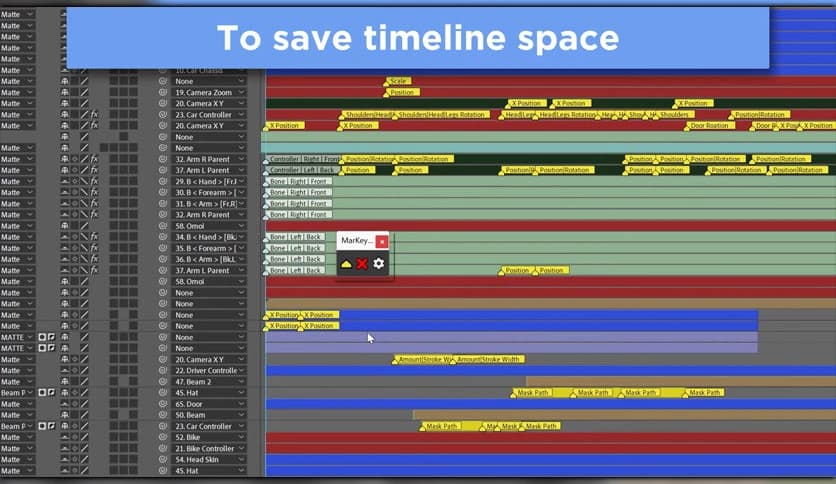
Task: Click the pick whip beside 52. Bike
Action: point(163,437)
